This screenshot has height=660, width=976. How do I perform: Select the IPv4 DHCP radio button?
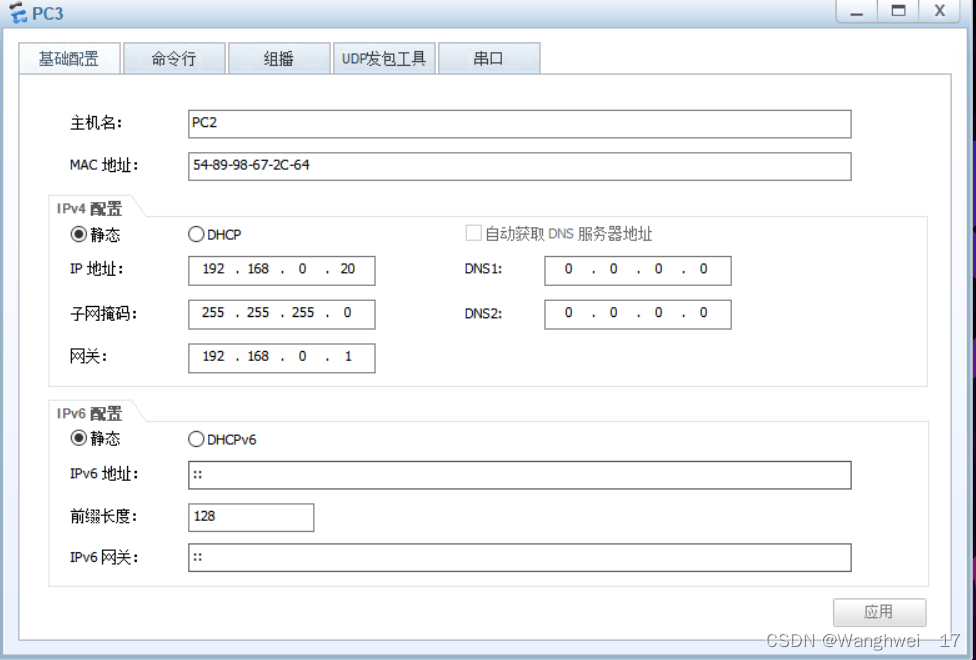[196, 234]
